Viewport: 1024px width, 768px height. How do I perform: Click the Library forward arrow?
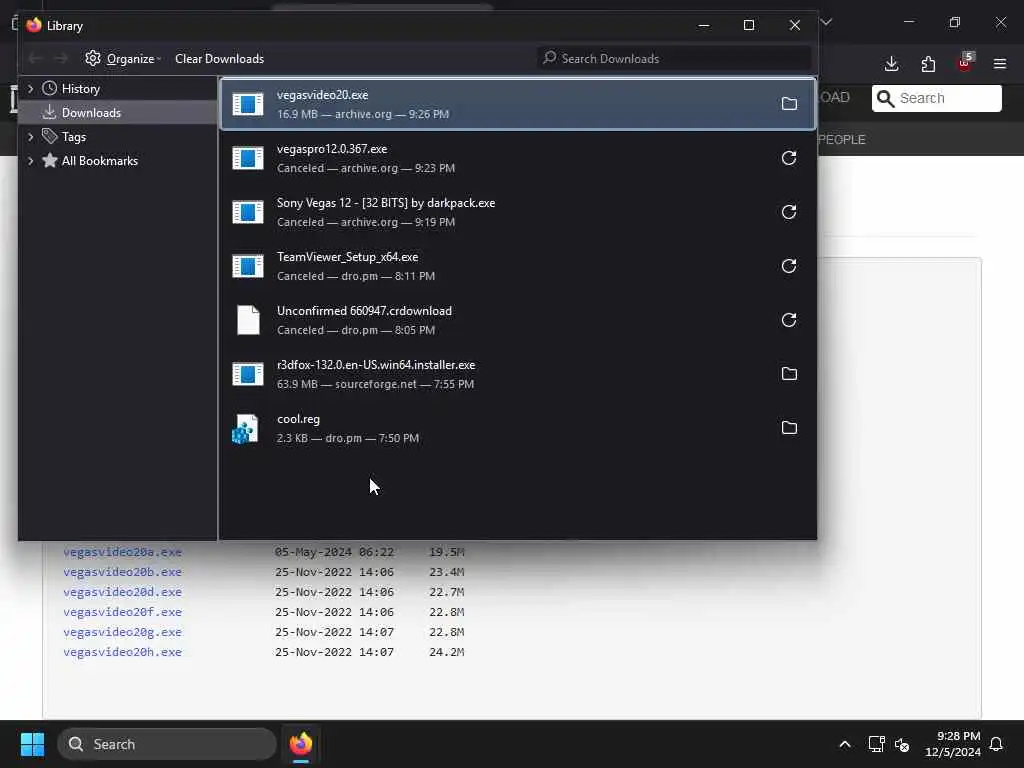pyautogui.click(x=61, y=59)
